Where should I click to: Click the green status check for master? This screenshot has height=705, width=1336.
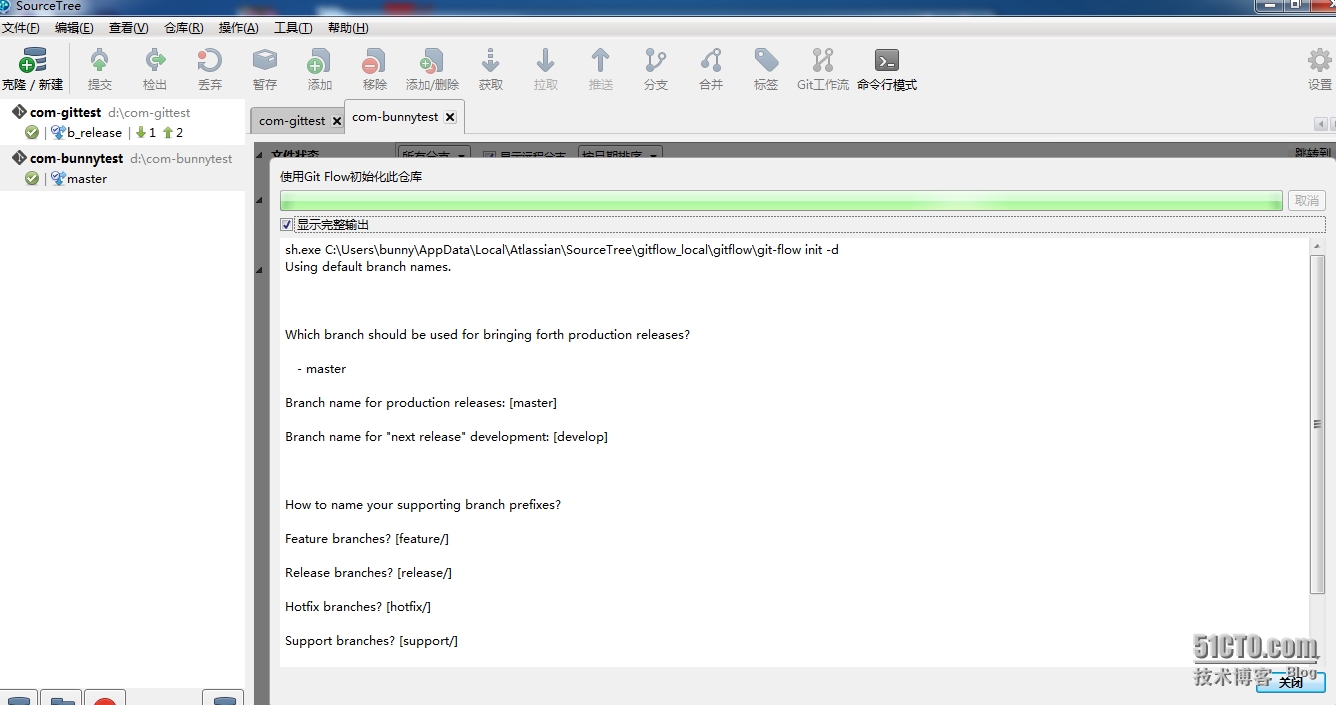(x=32, y=178)
